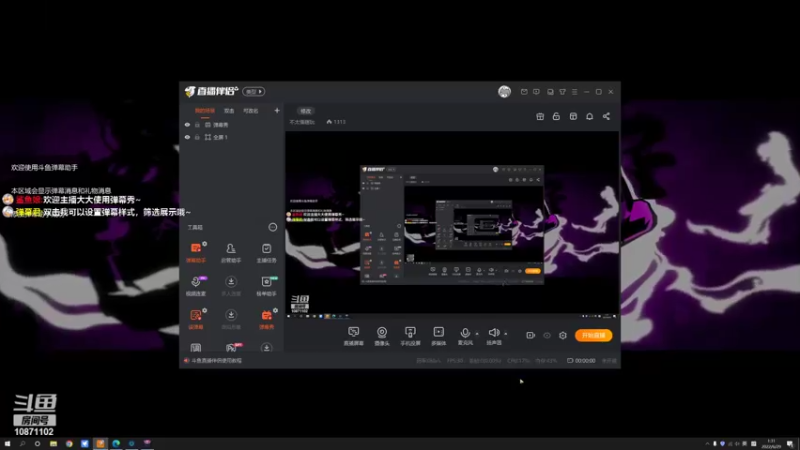
Task: Select the first red scene tab
Action: (205, 111)
